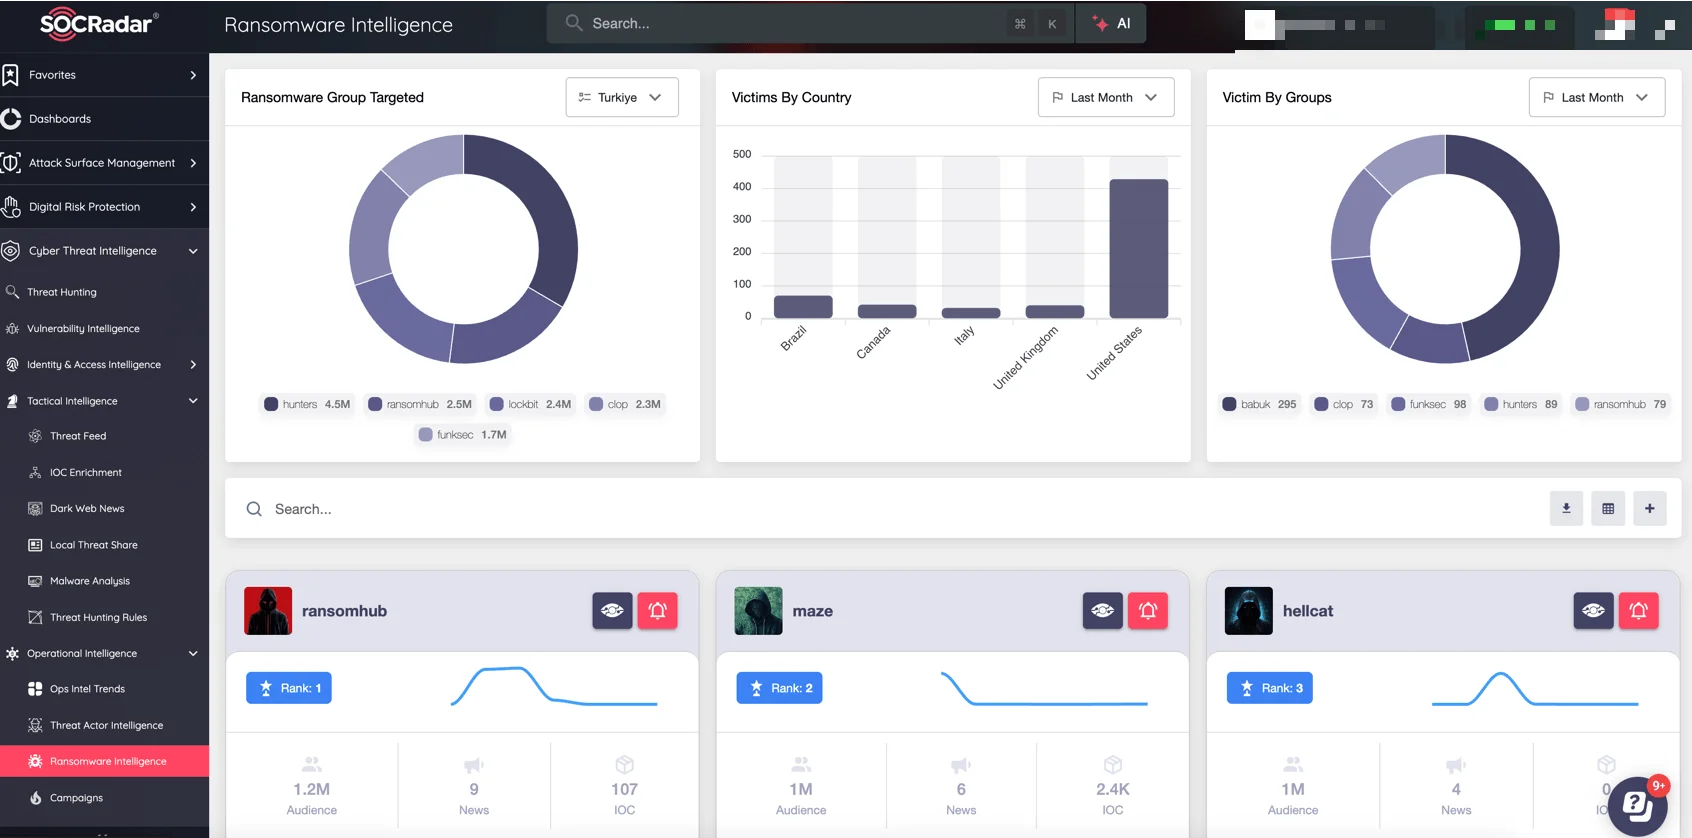
Task: Click the Rank: 1 badge
Action: [289, 688]
